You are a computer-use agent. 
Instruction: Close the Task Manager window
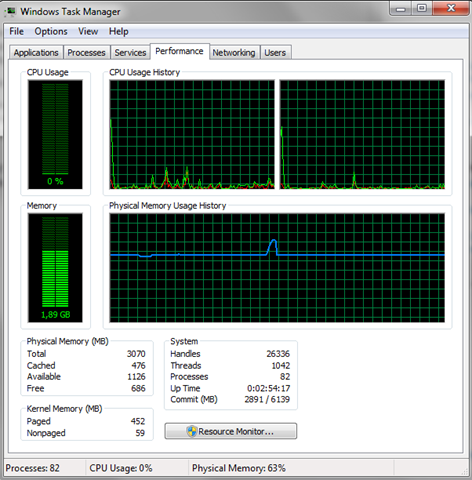(x=451, y=8)
